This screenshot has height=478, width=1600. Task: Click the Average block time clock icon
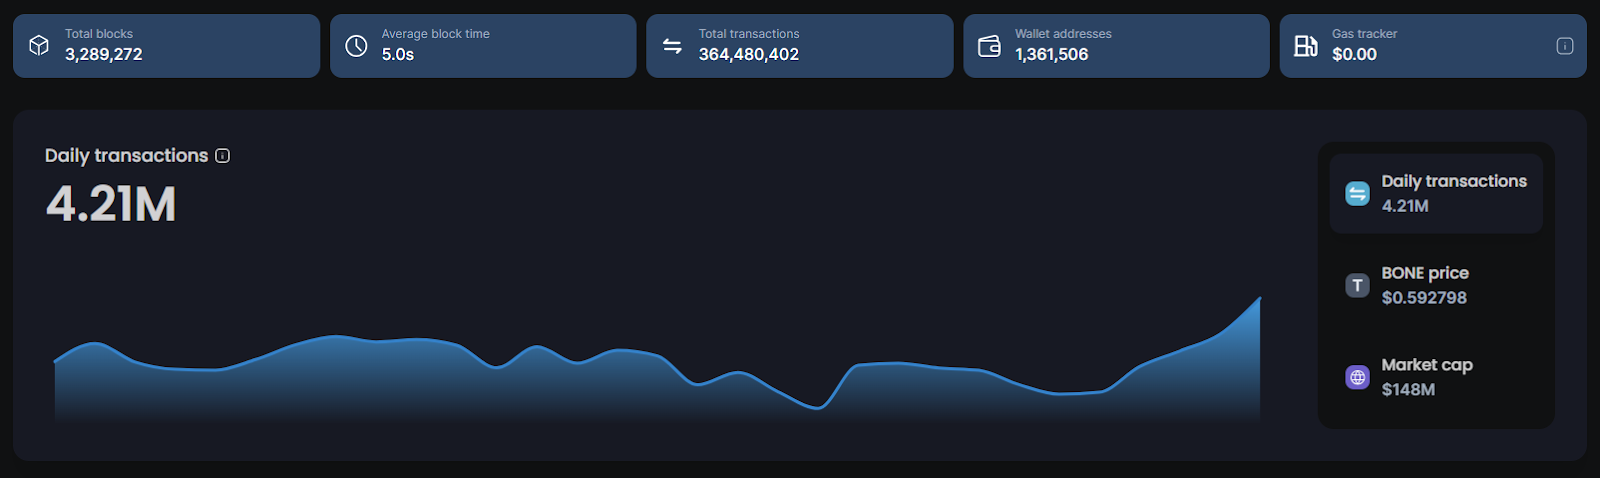356,45
